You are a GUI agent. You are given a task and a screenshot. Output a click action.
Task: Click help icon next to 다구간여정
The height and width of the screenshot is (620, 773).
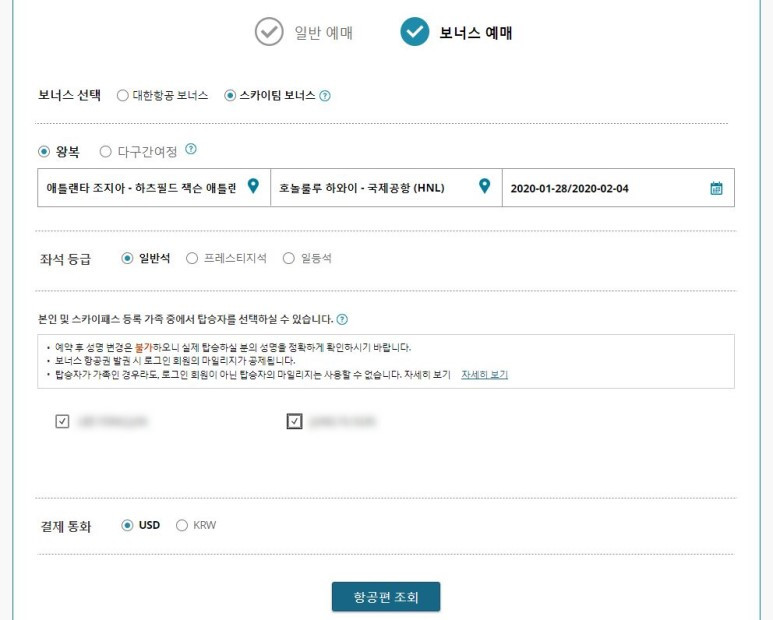(191, 149)
